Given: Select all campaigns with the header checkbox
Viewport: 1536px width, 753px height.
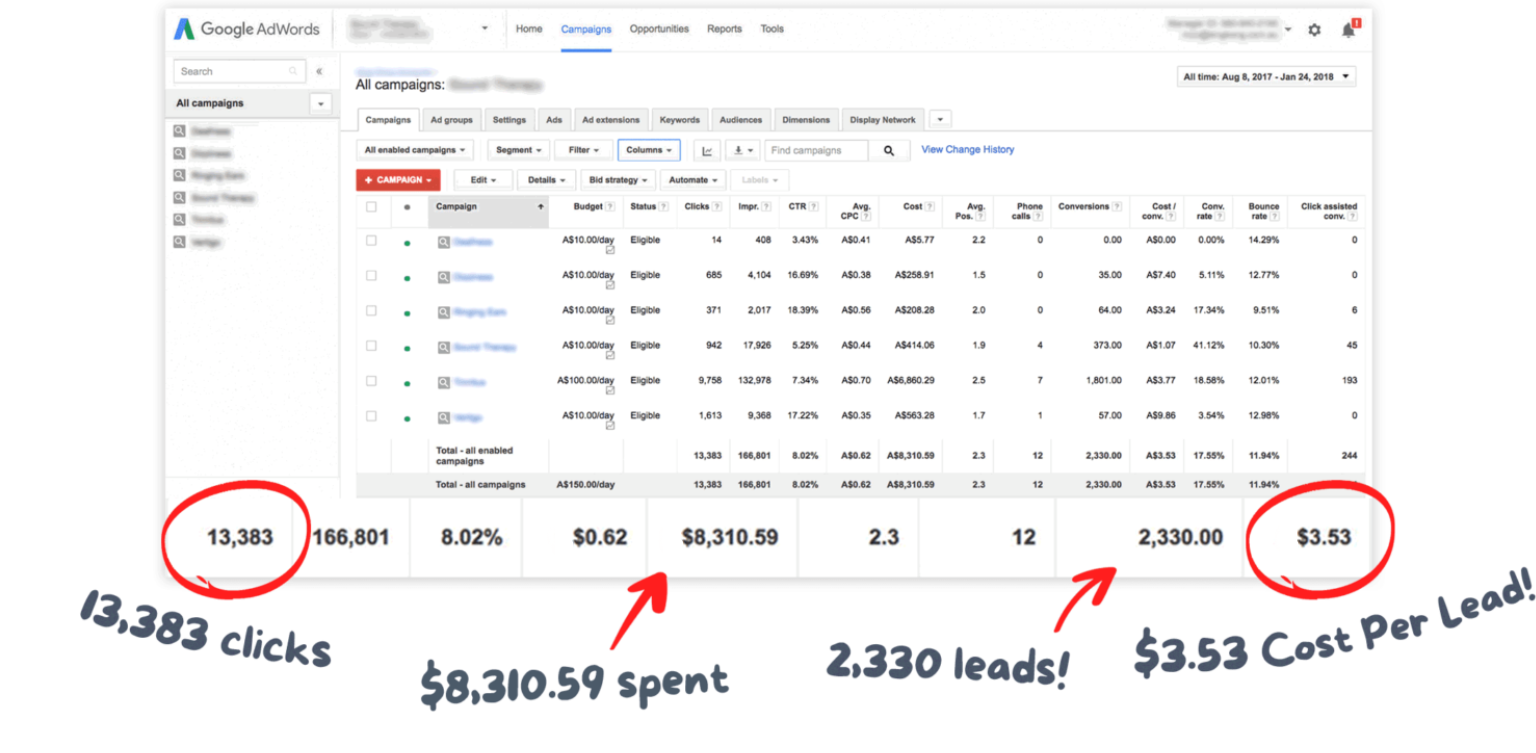Looking at the screenshot, I should click(x=371, y=206).
